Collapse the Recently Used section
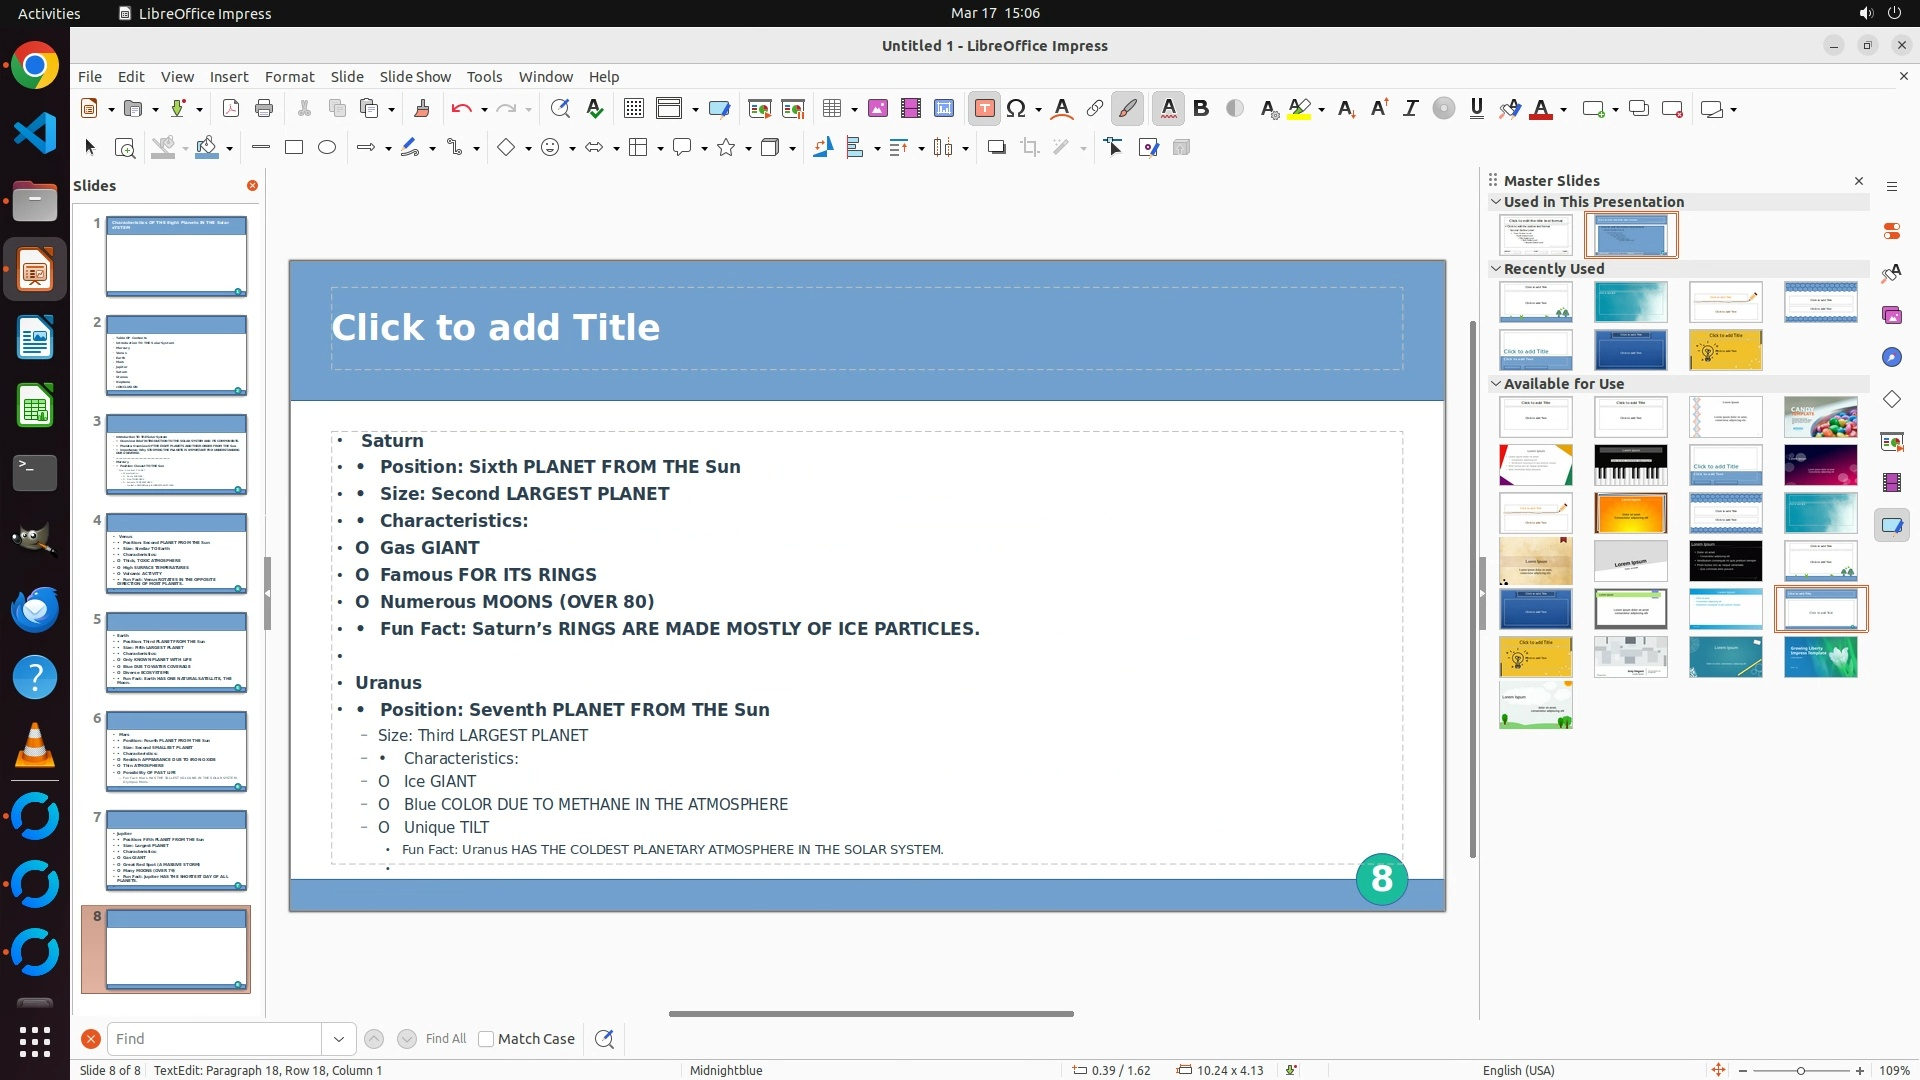 click(1496, 269)
